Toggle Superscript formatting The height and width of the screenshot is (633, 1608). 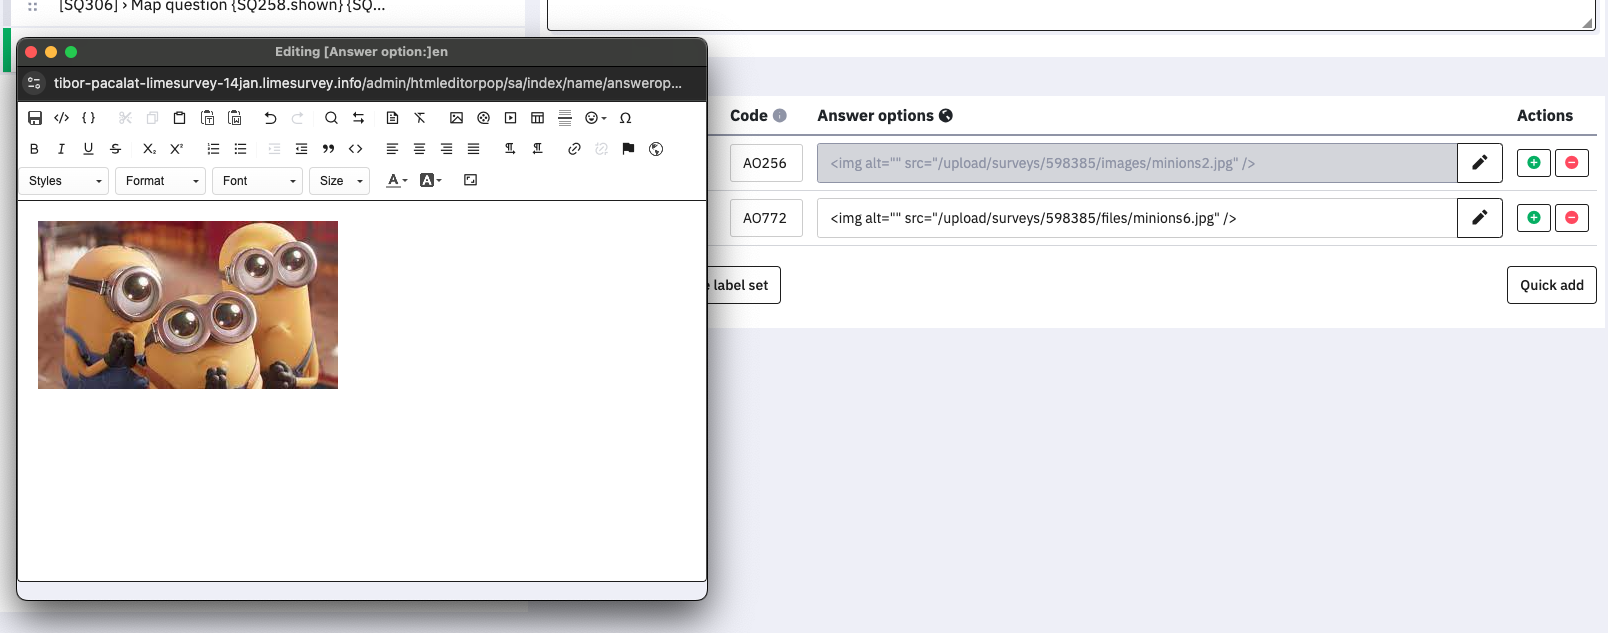177,149
